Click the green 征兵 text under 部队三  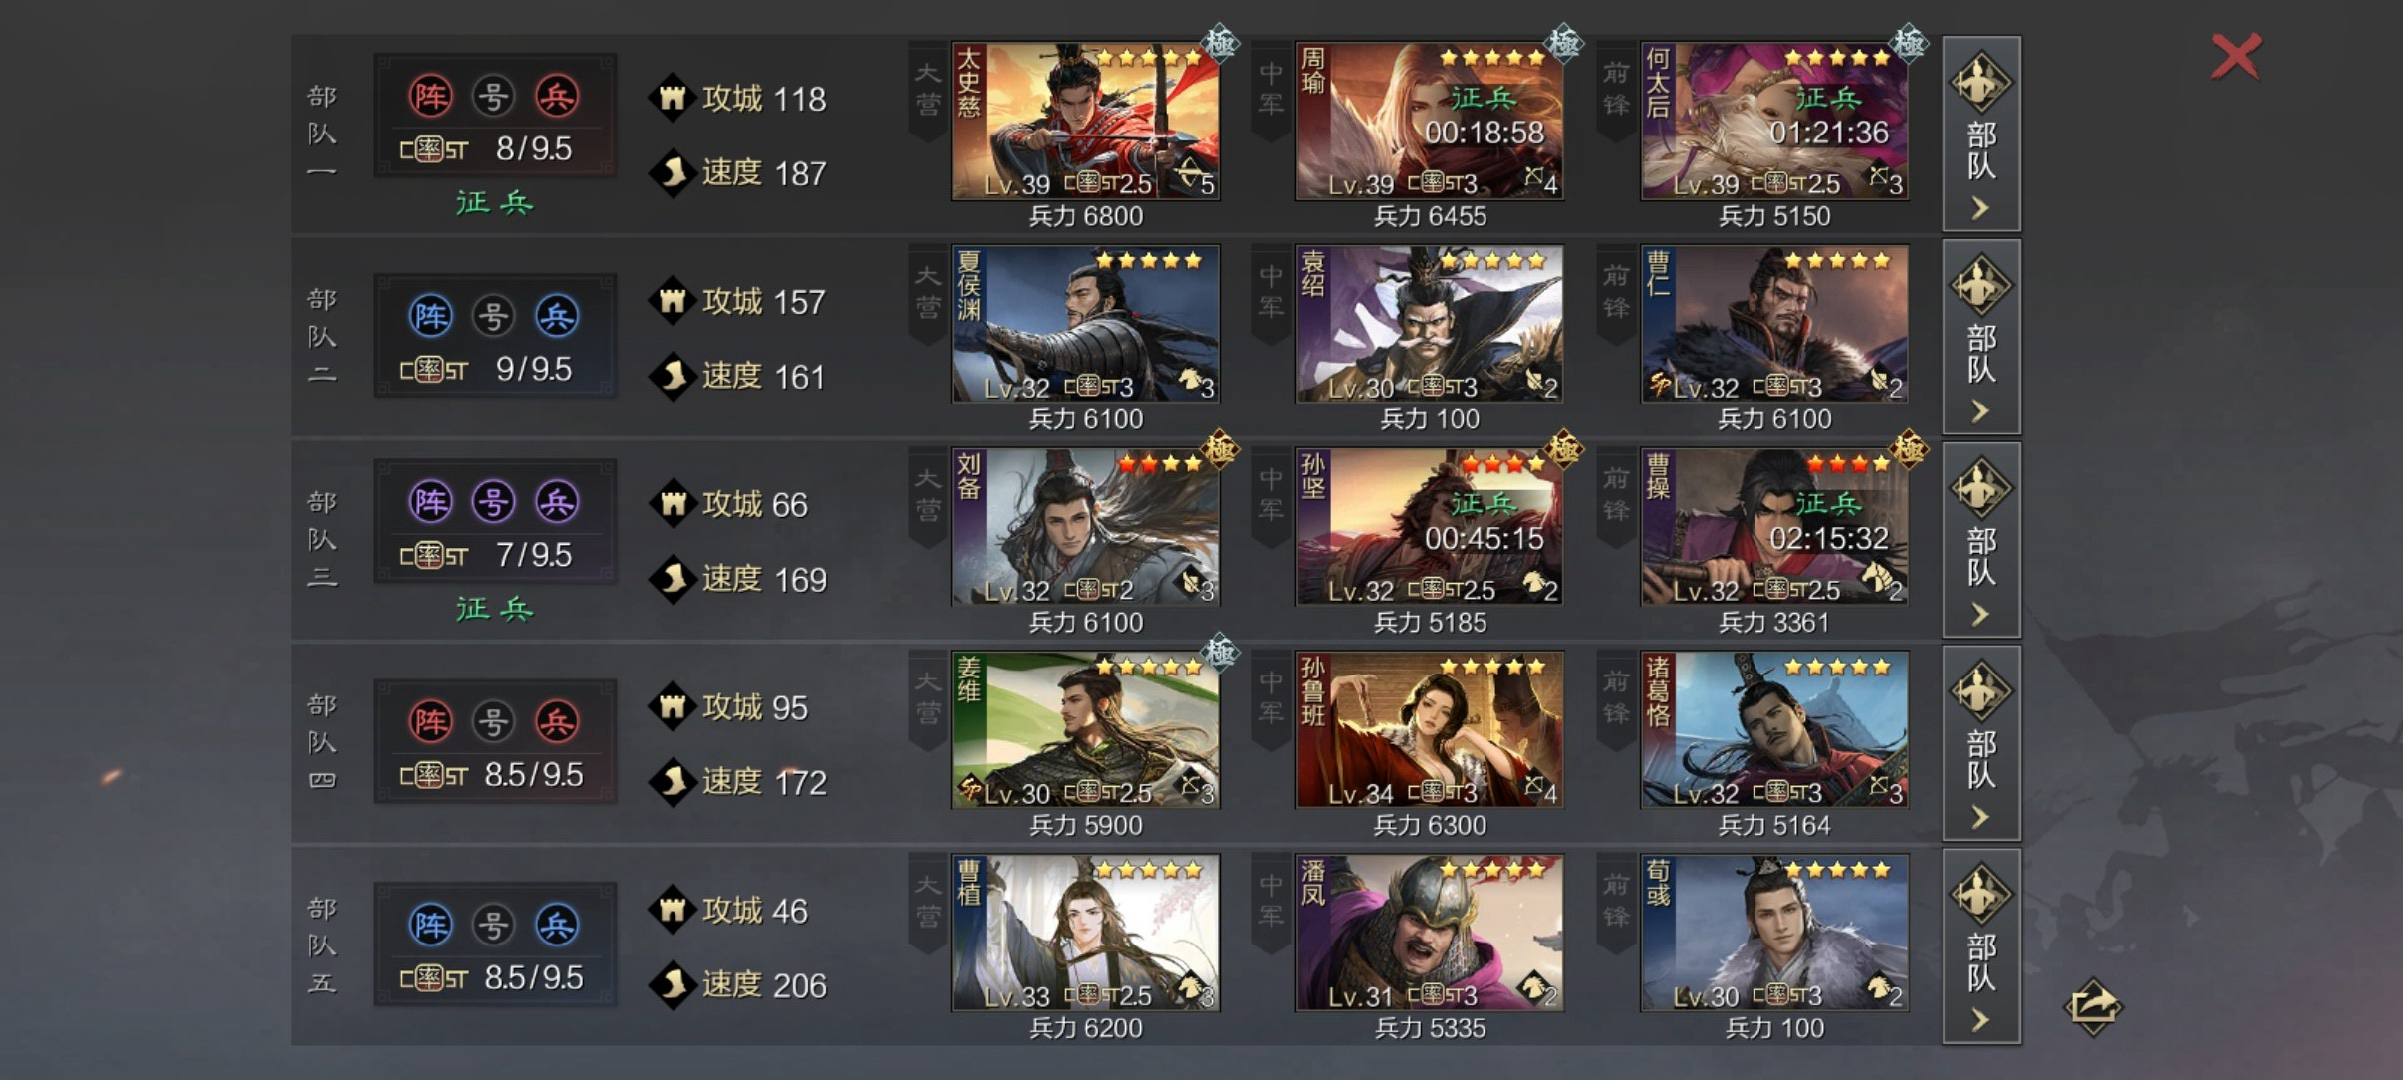[x=495, y=609]
